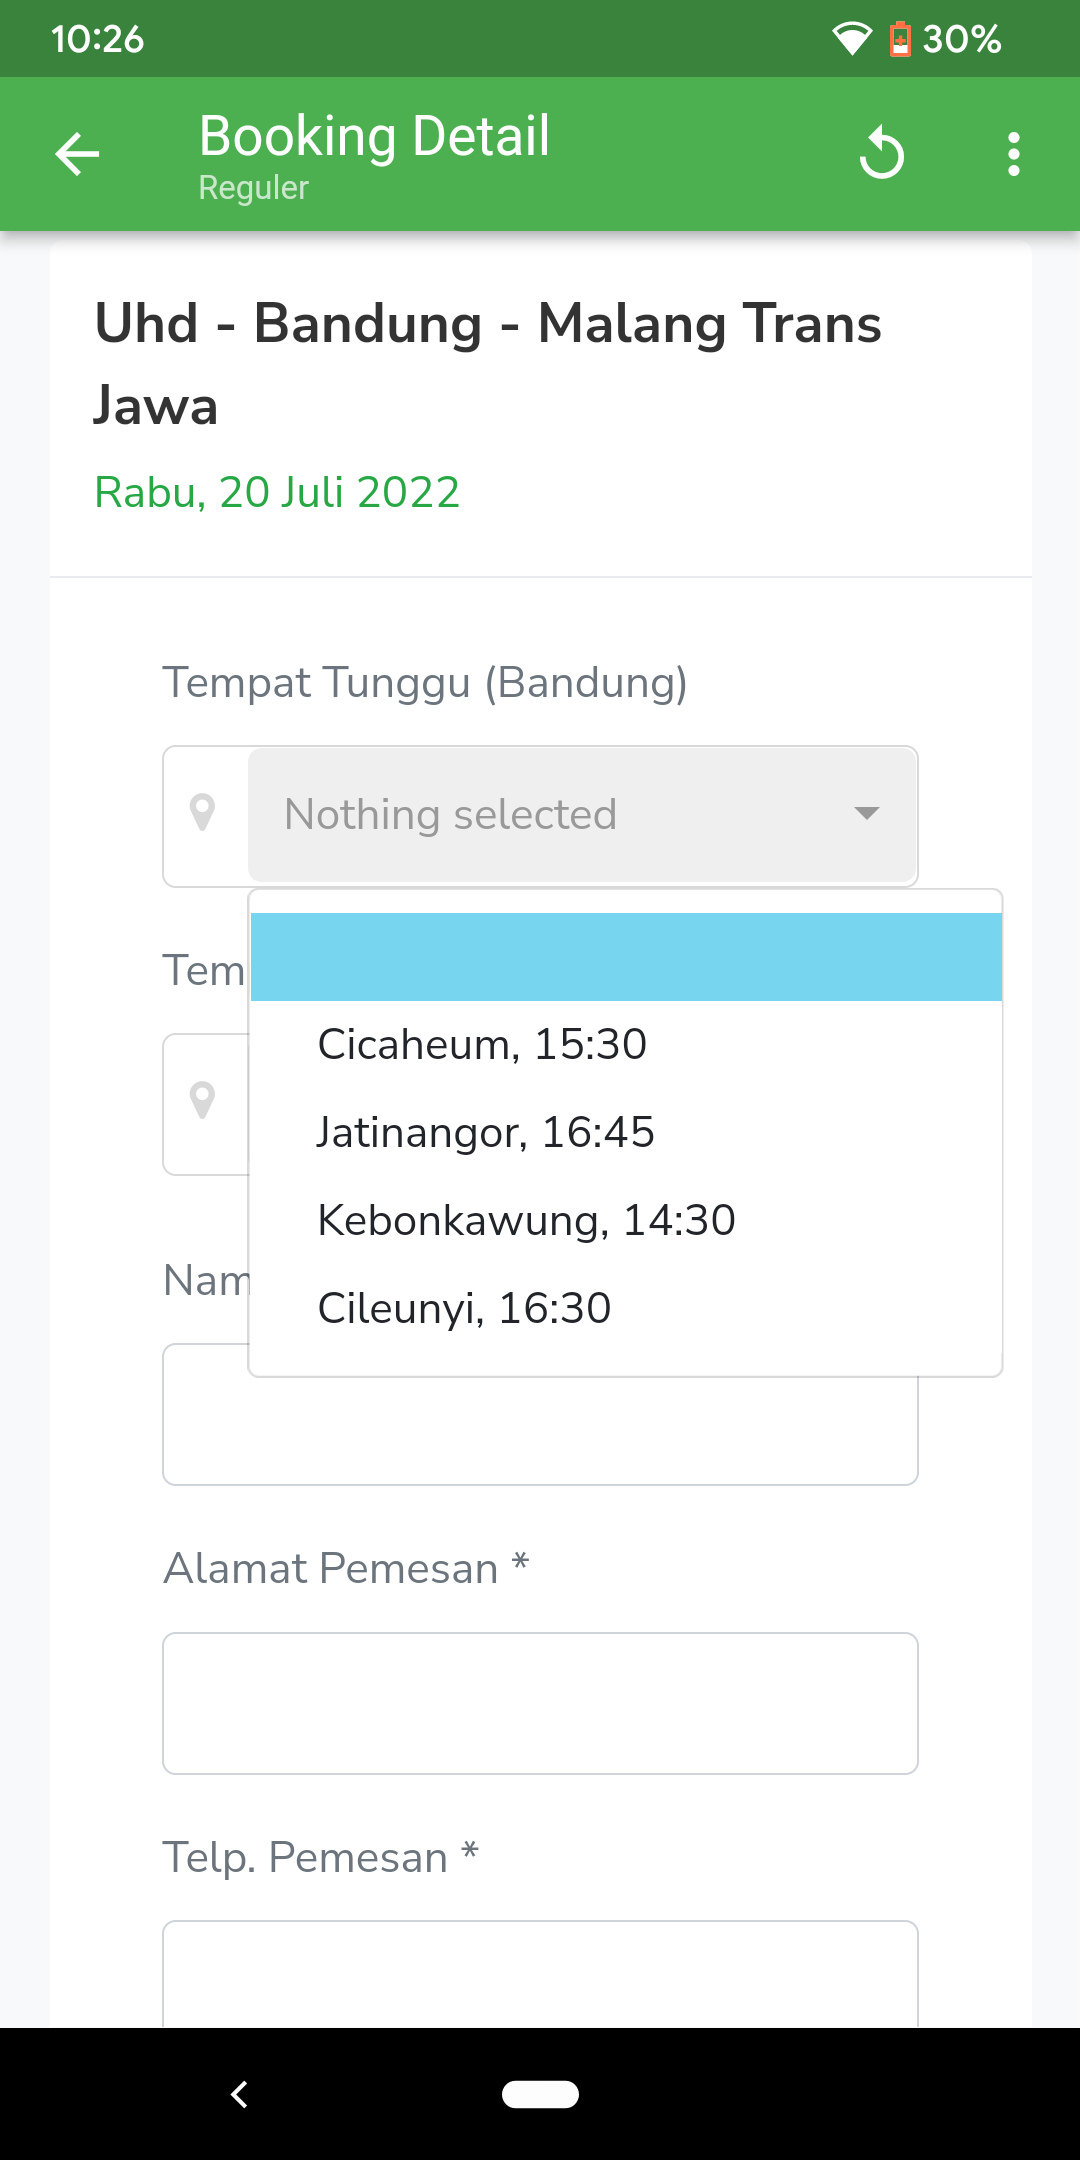
Task: Tap the home pill navigation button
Action: coord(540,2094)
